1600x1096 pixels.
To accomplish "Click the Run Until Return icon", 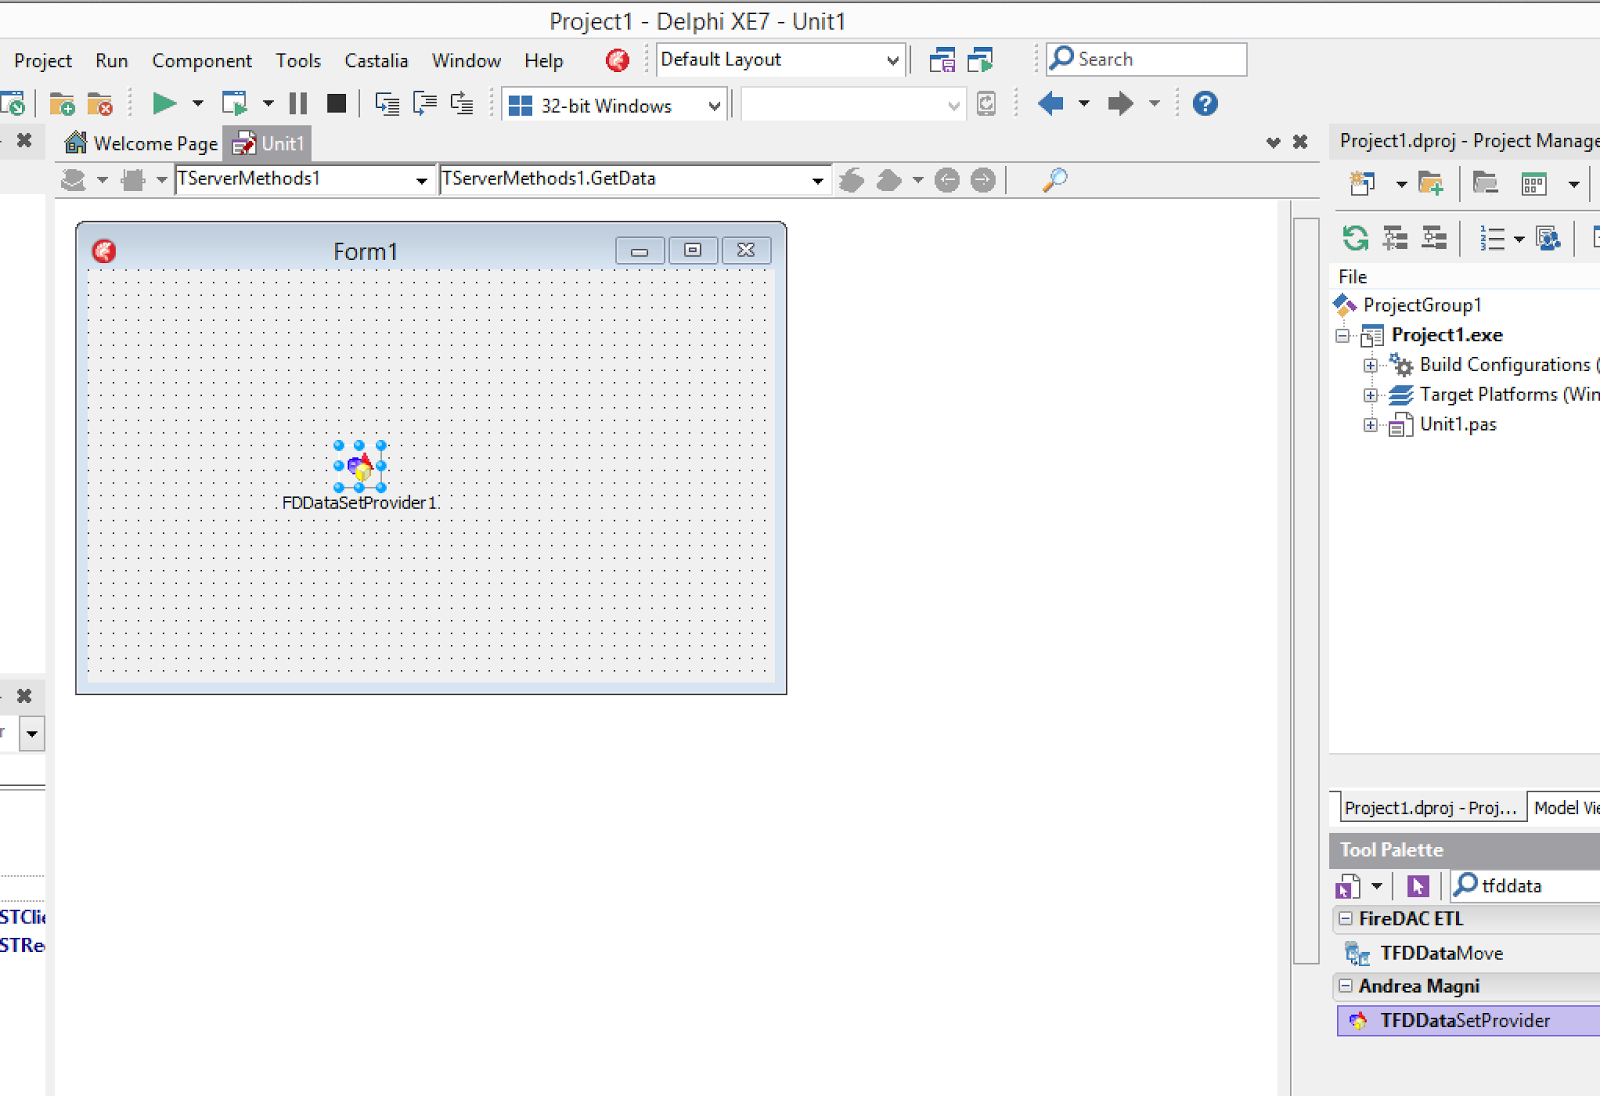I will click(462, 104).
